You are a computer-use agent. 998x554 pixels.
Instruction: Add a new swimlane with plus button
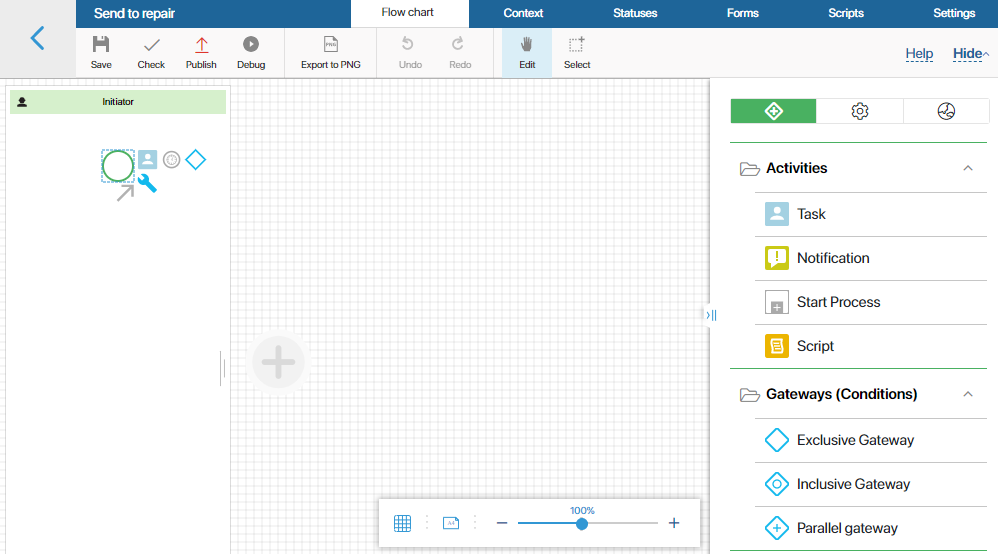[278, 362]
